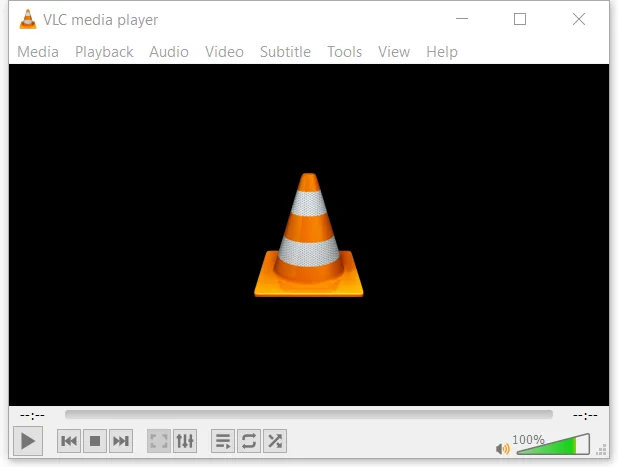Open extended settings equalizer panel

(185, 441)
